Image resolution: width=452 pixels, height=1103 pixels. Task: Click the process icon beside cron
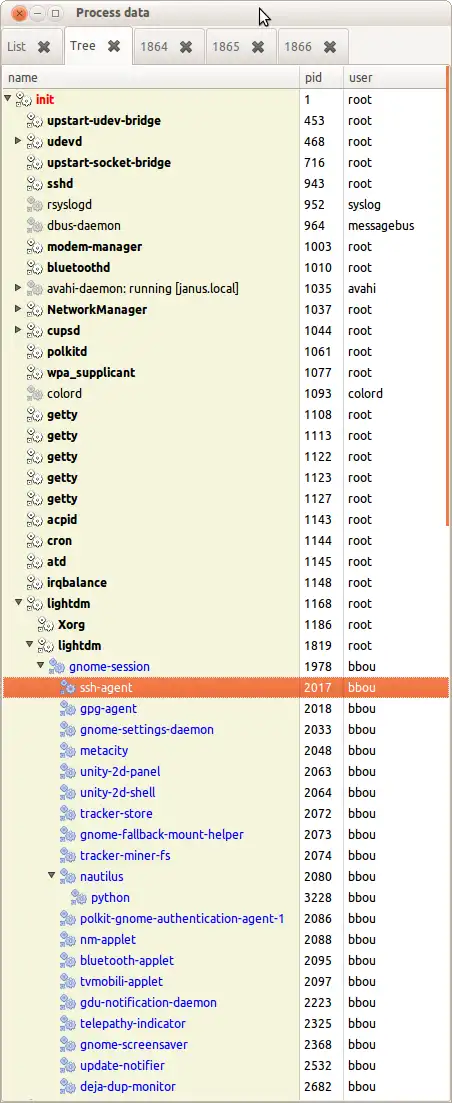pyautogui.click(x=35, y=541)
